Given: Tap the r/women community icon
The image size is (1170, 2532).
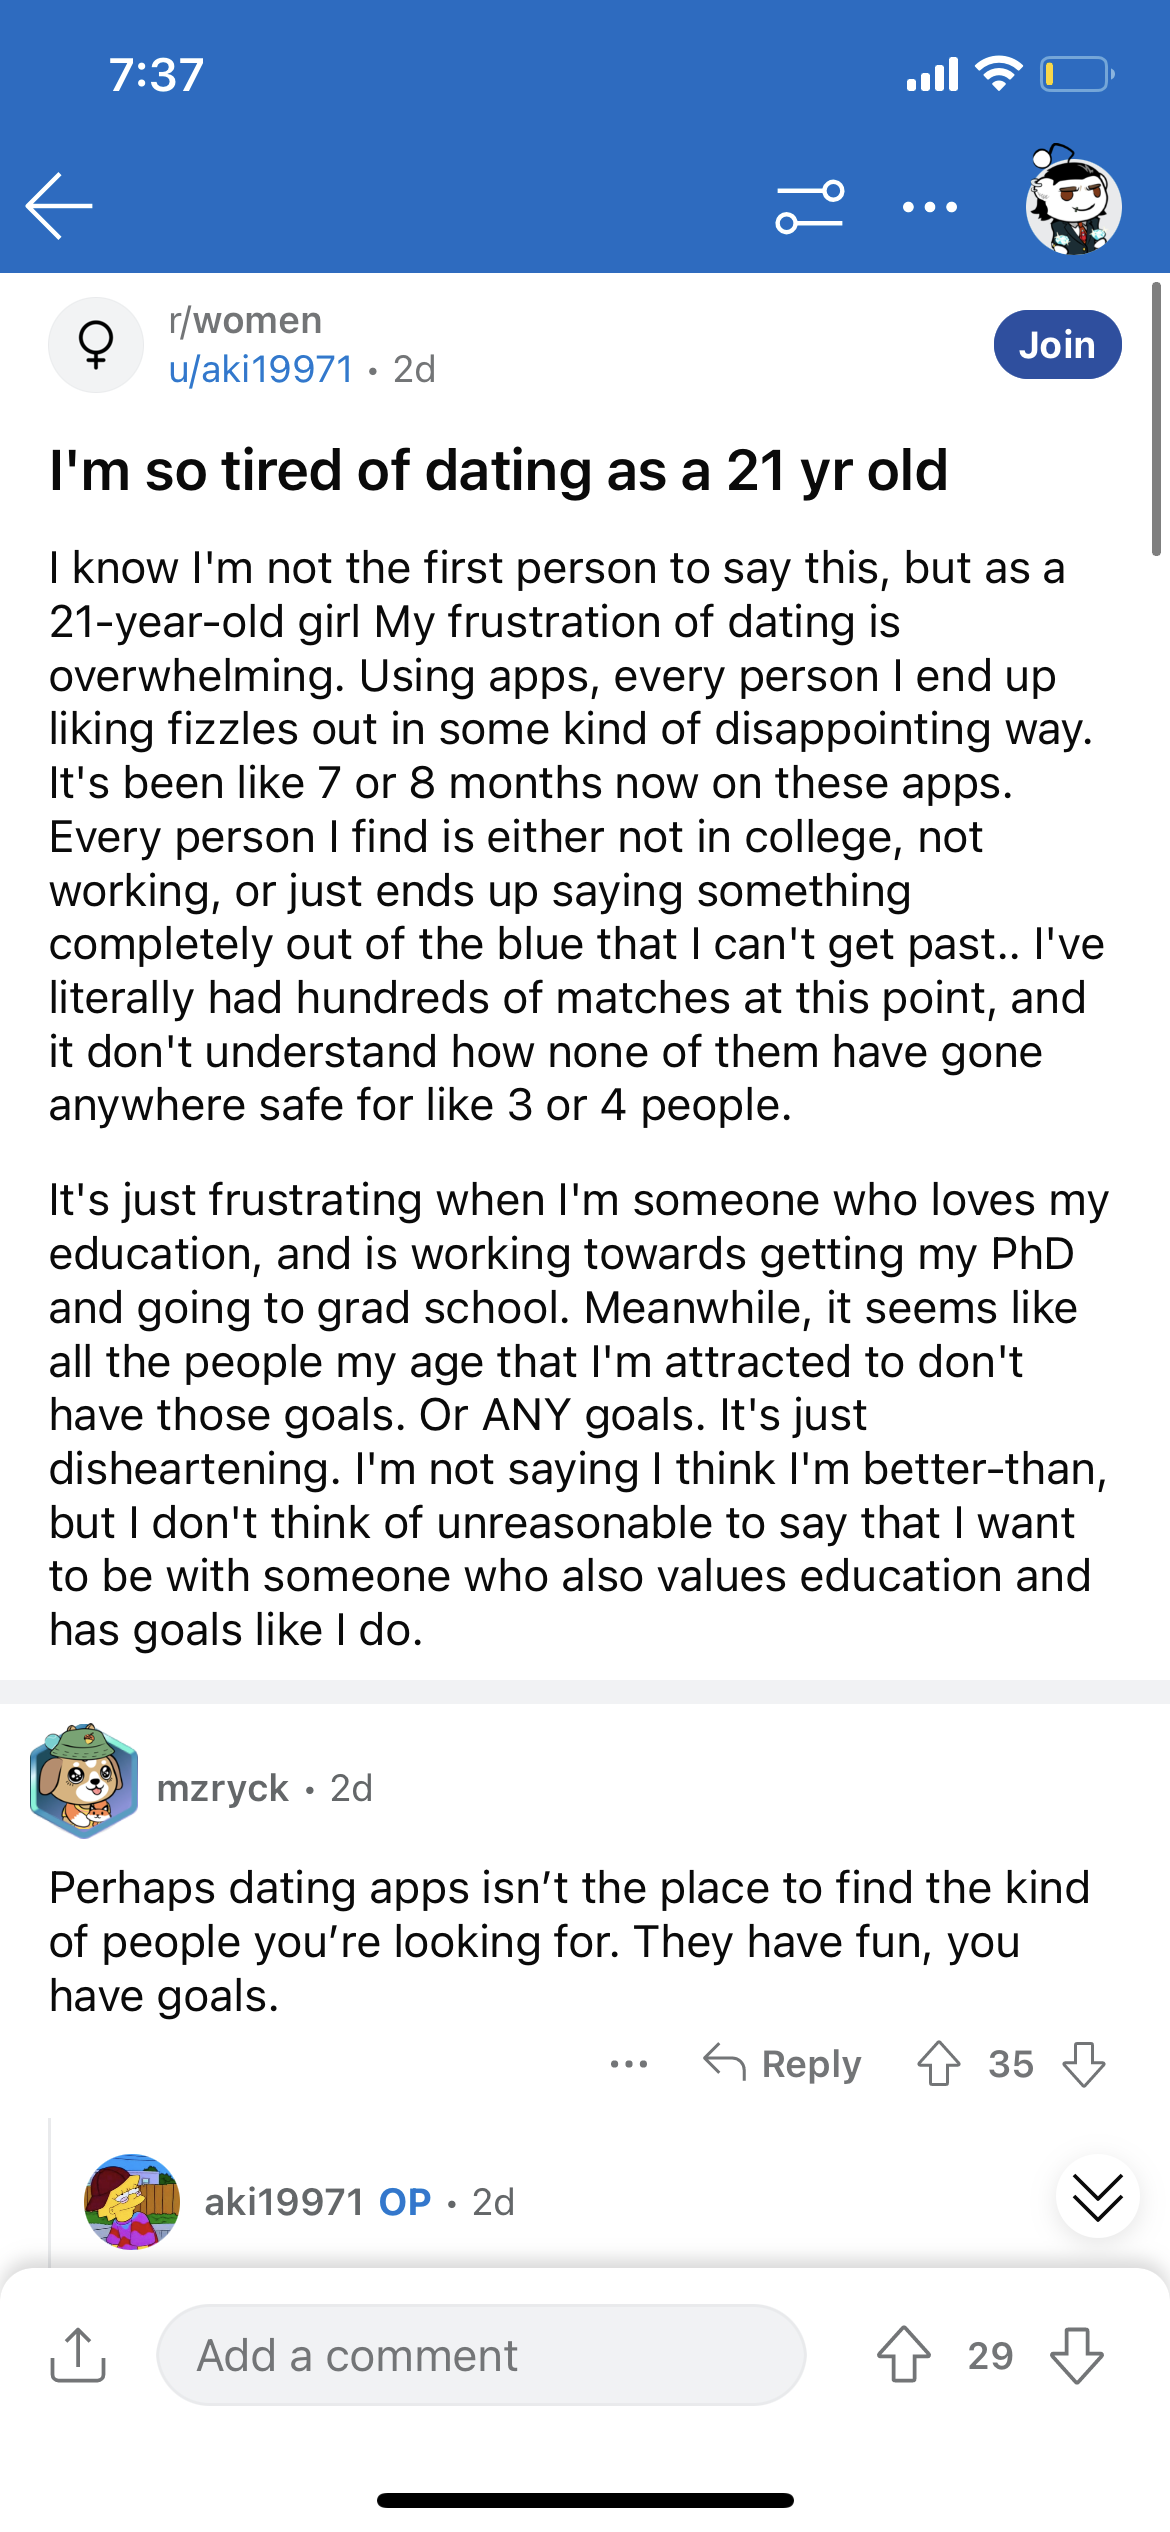Looking at the screenshot, I should [x=96, y=345].
